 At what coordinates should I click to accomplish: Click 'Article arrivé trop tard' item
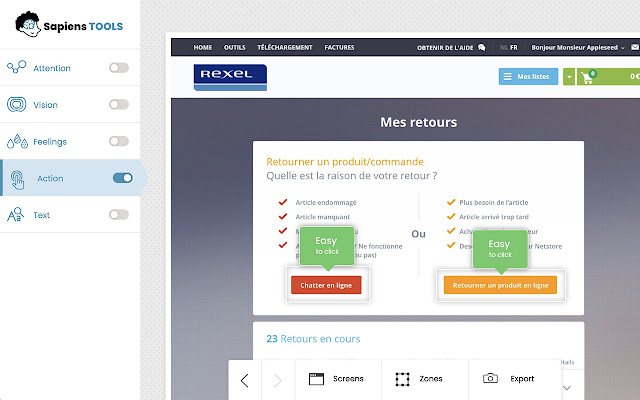[x=494, y=217]
